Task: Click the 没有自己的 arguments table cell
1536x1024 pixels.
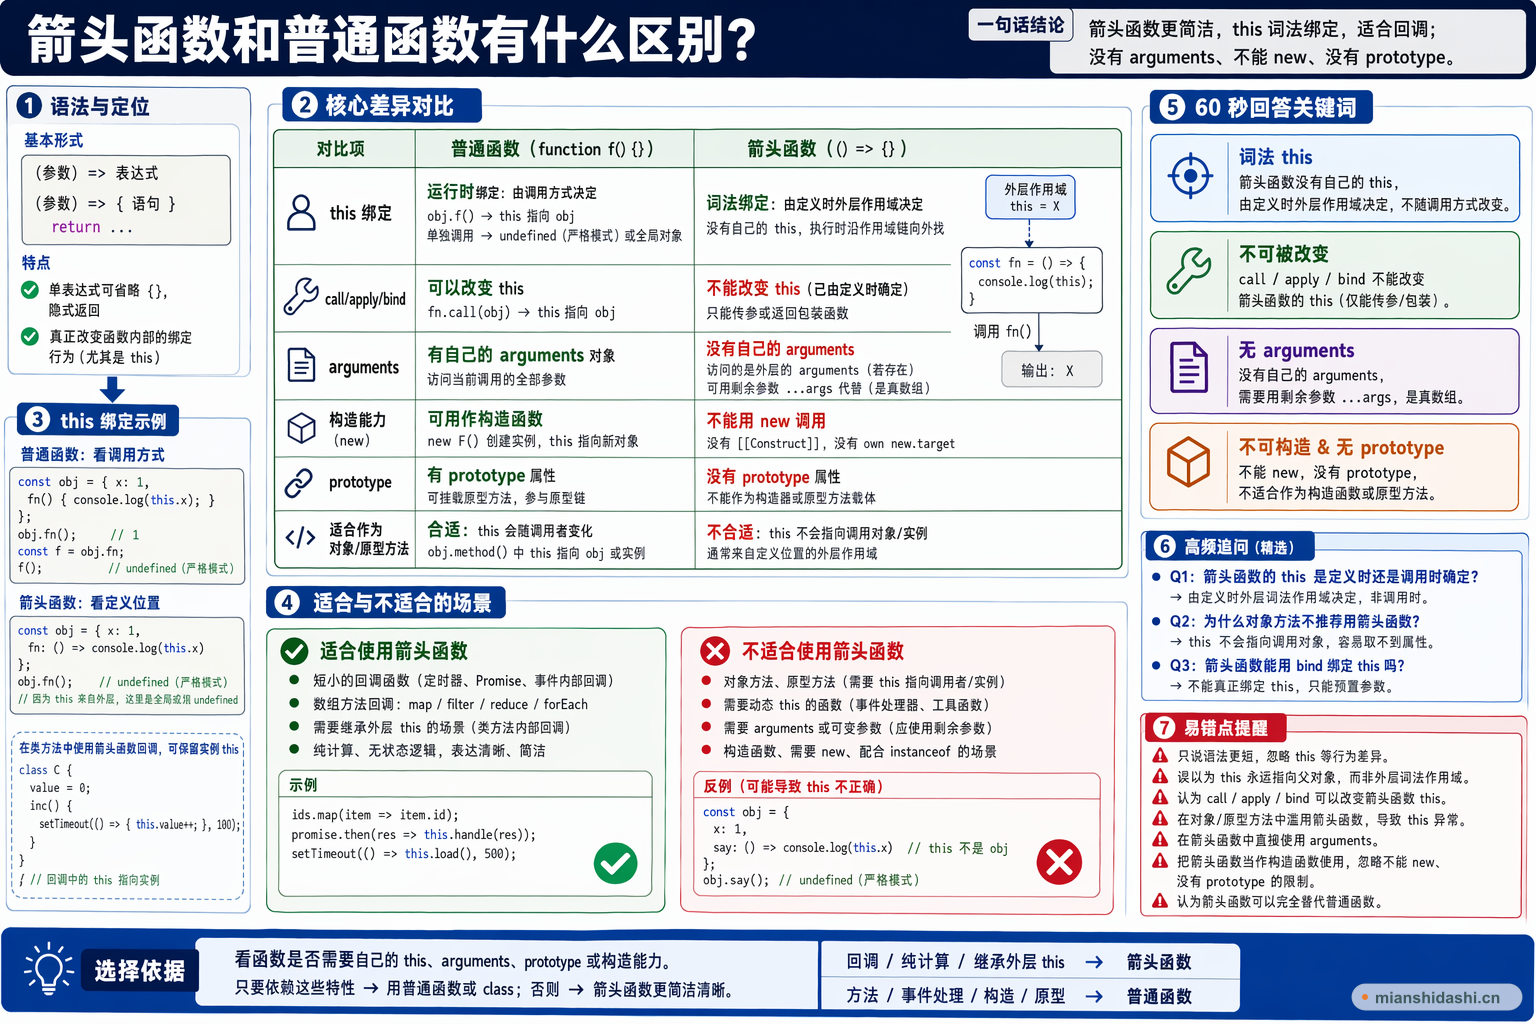Action: click(822, 366)
